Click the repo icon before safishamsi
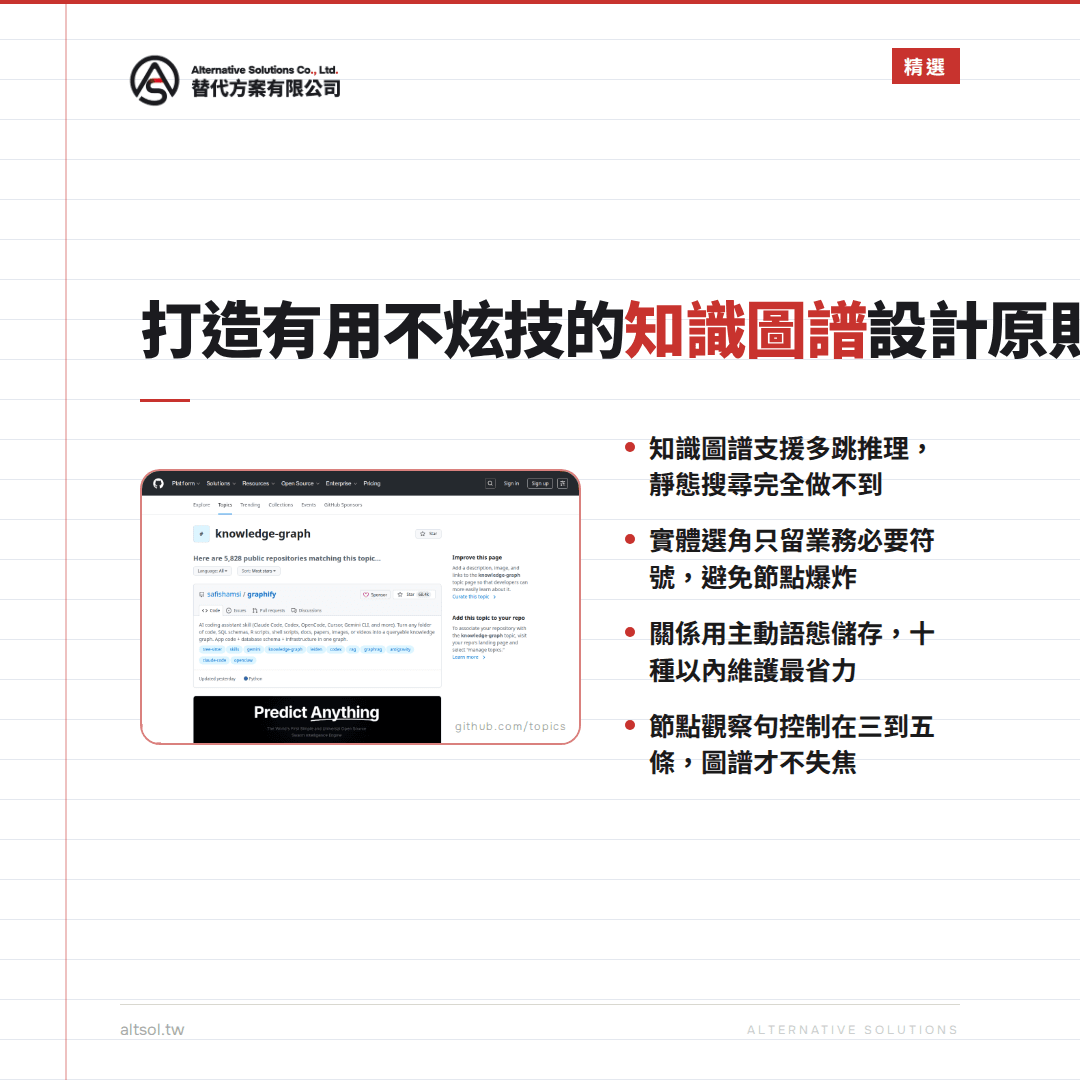Image resolution: width=1080 pixels, height=1080 pixels. 202,594
